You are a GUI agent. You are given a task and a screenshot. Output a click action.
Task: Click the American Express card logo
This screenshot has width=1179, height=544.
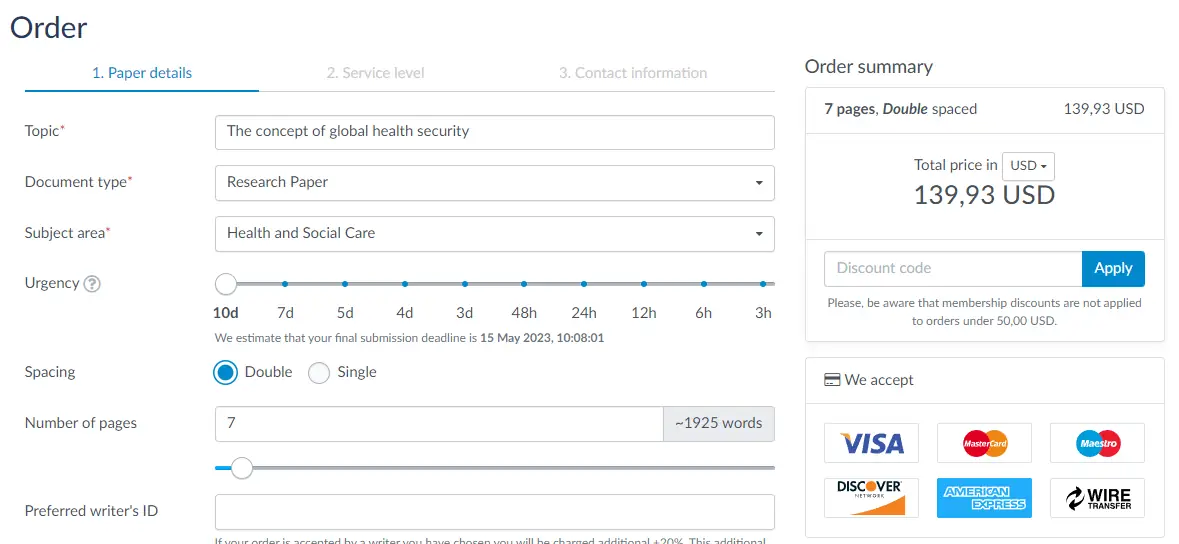coord(984,498)
